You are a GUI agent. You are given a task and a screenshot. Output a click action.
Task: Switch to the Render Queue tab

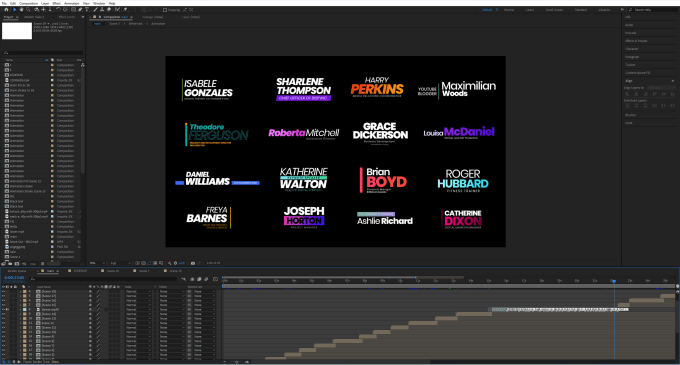point(17,271)
